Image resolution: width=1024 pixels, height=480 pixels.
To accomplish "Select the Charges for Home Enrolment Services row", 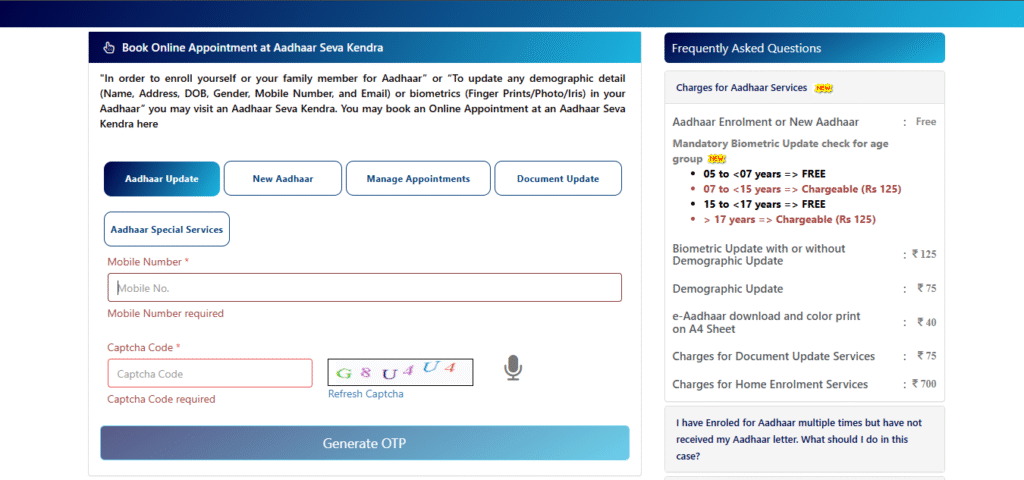I will pos(770,384).
